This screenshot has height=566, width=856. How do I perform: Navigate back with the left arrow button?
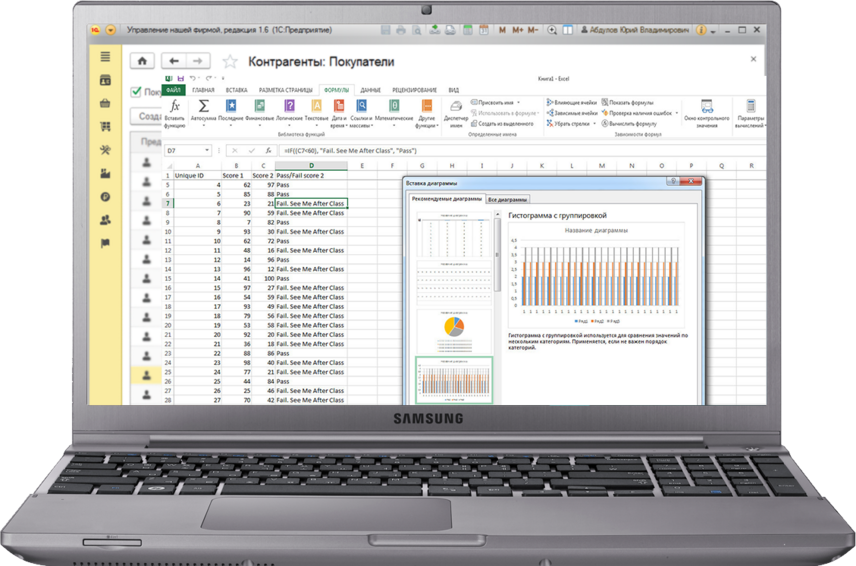(x=174, y=61)
